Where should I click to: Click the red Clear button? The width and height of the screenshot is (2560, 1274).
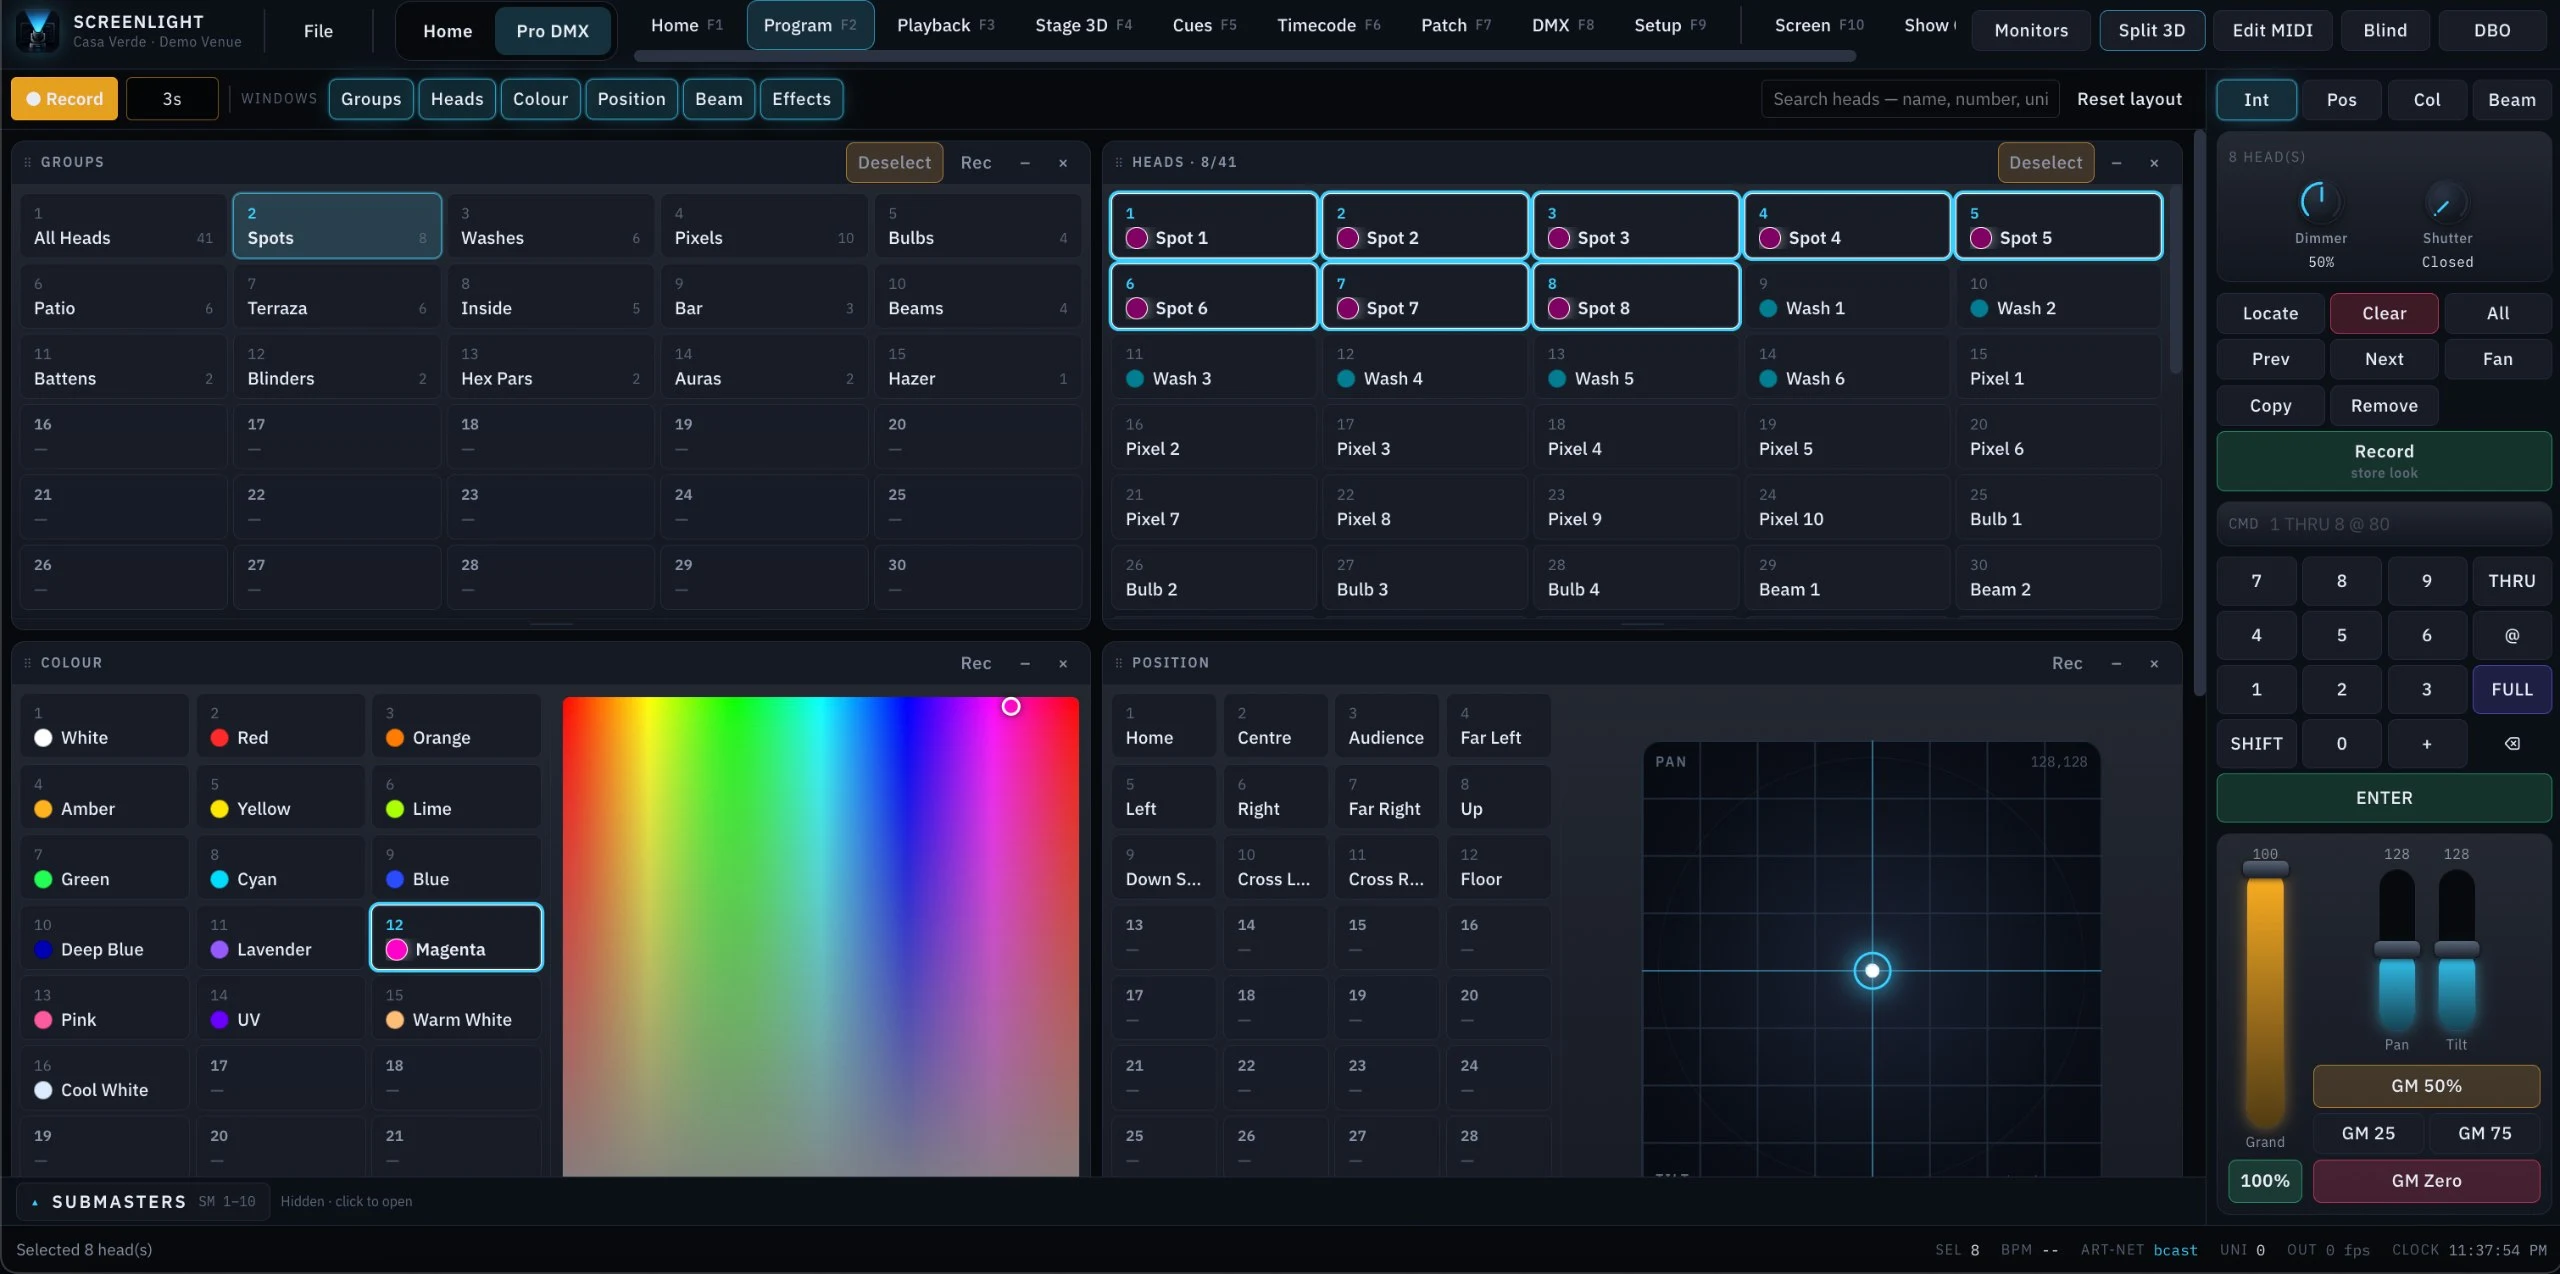[x=2384, y=313]
